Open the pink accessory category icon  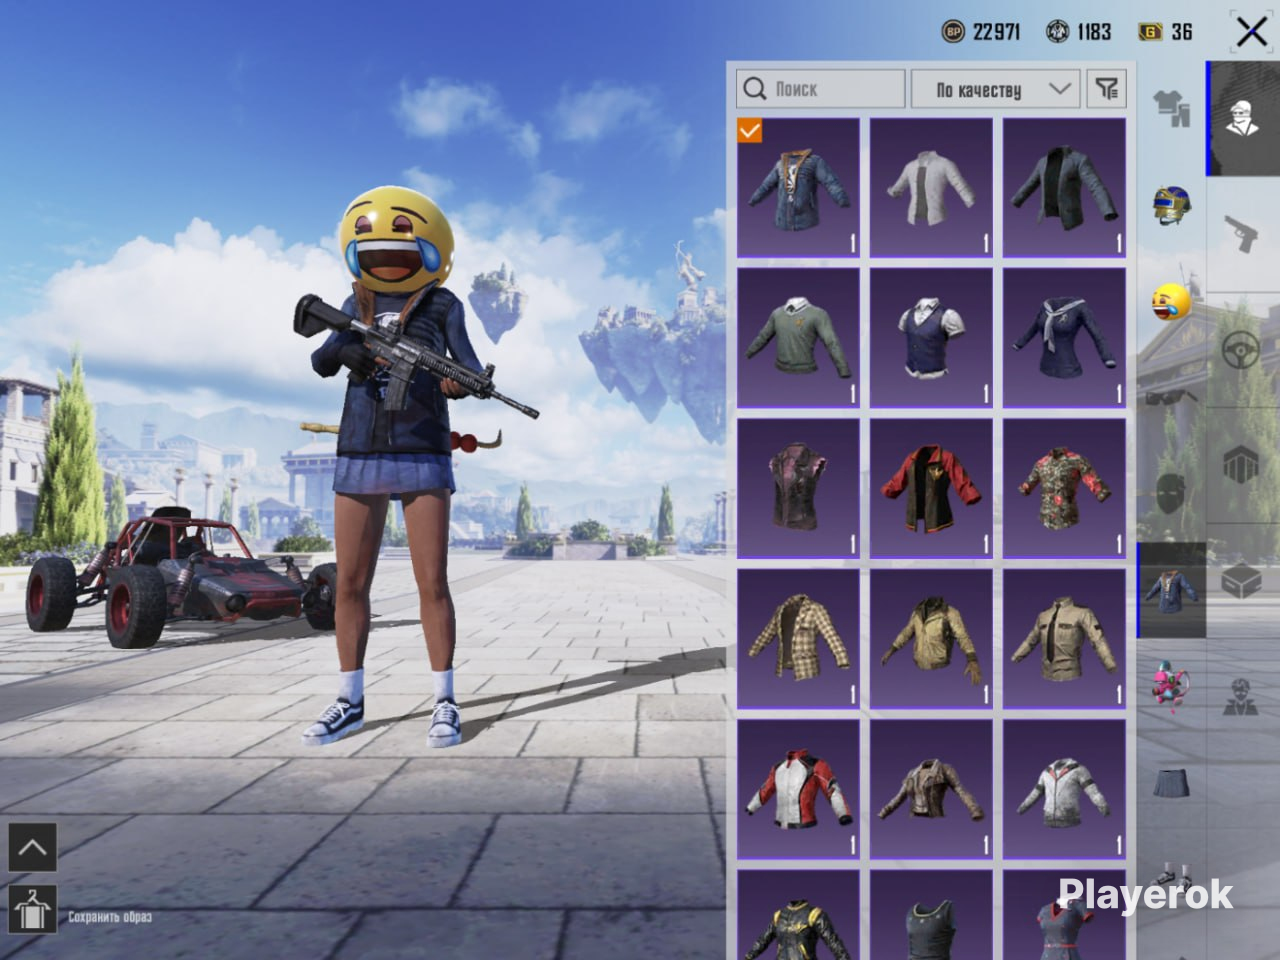pyautogui.click(x=1171, y=685)
